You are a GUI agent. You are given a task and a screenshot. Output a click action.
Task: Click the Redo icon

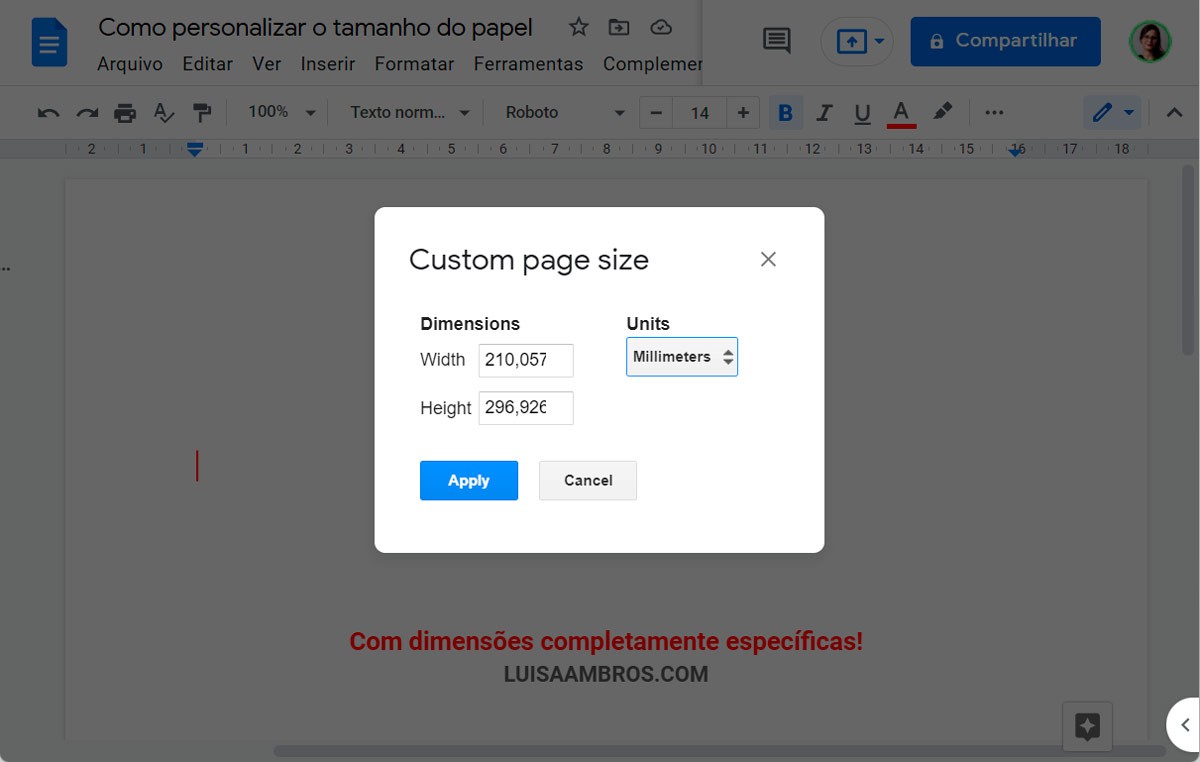click(x=85, y=112)
